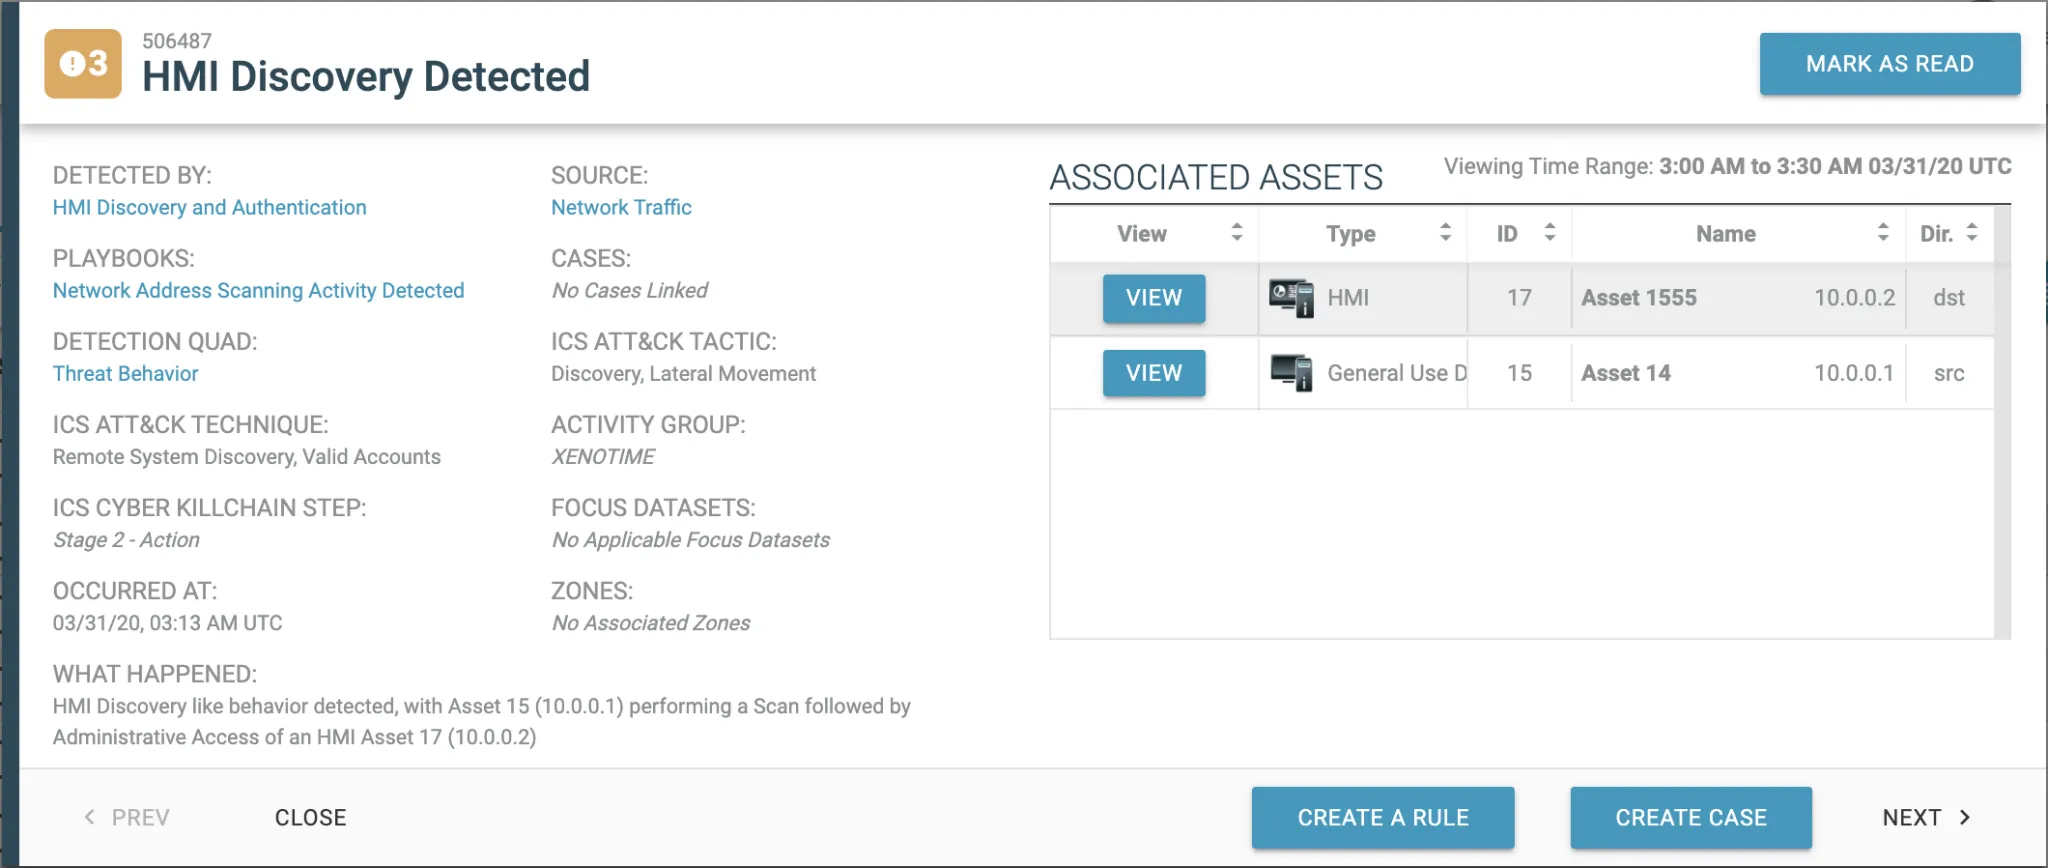Click the General Use D type cell text
The width and height of the screenshot is (2048, 868).
[1397, 373]
